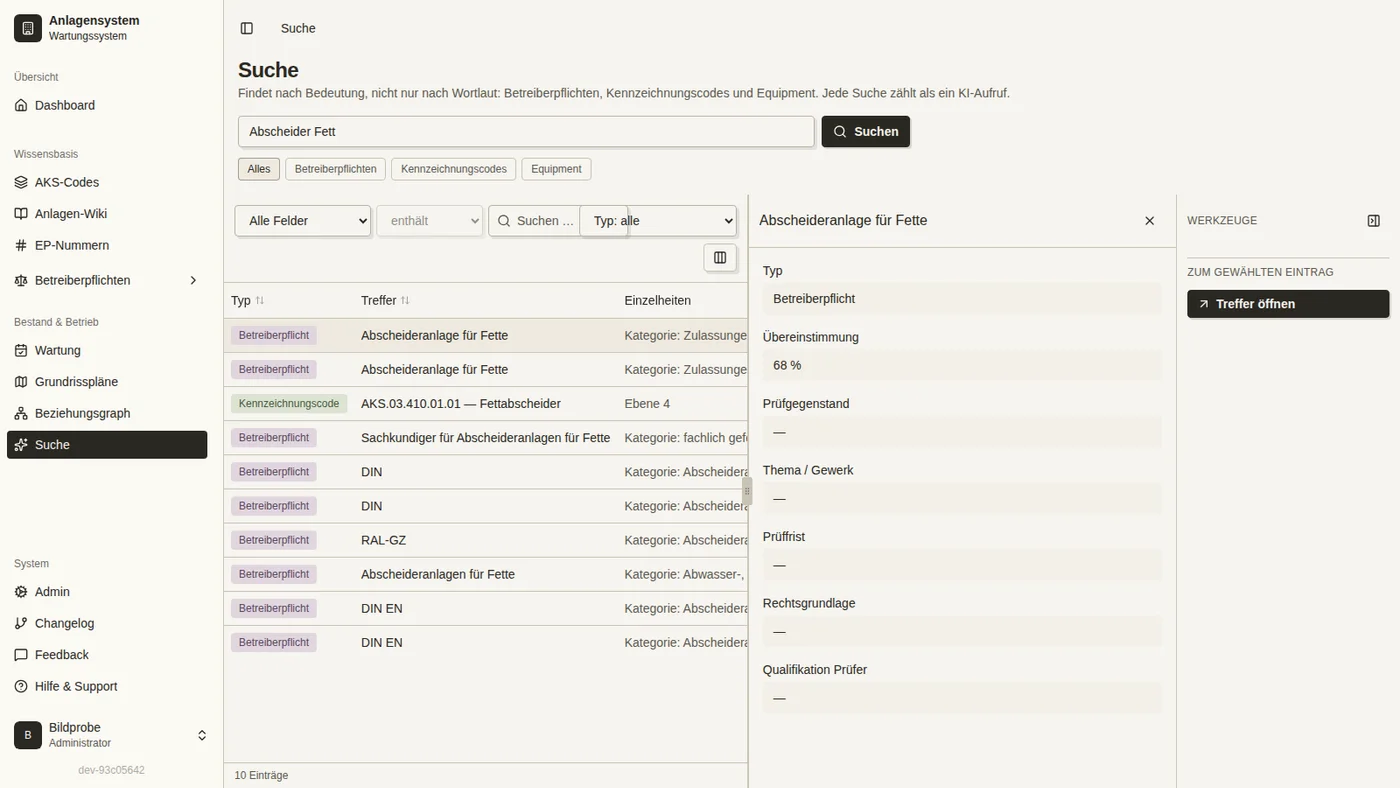Close the Abscheideranlage für Fette detail panel
Viewport: 1400px width, 788px height.
(x=1149, y=221)
